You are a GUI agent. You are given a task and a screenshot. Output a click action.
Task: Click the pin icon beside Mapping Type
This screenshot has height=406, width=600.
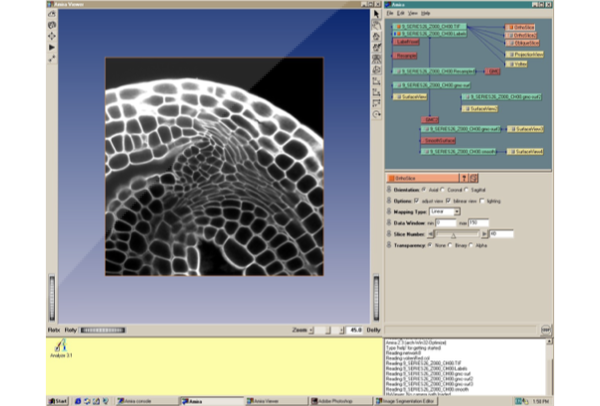pyautogui.click(x=390, y=212)
